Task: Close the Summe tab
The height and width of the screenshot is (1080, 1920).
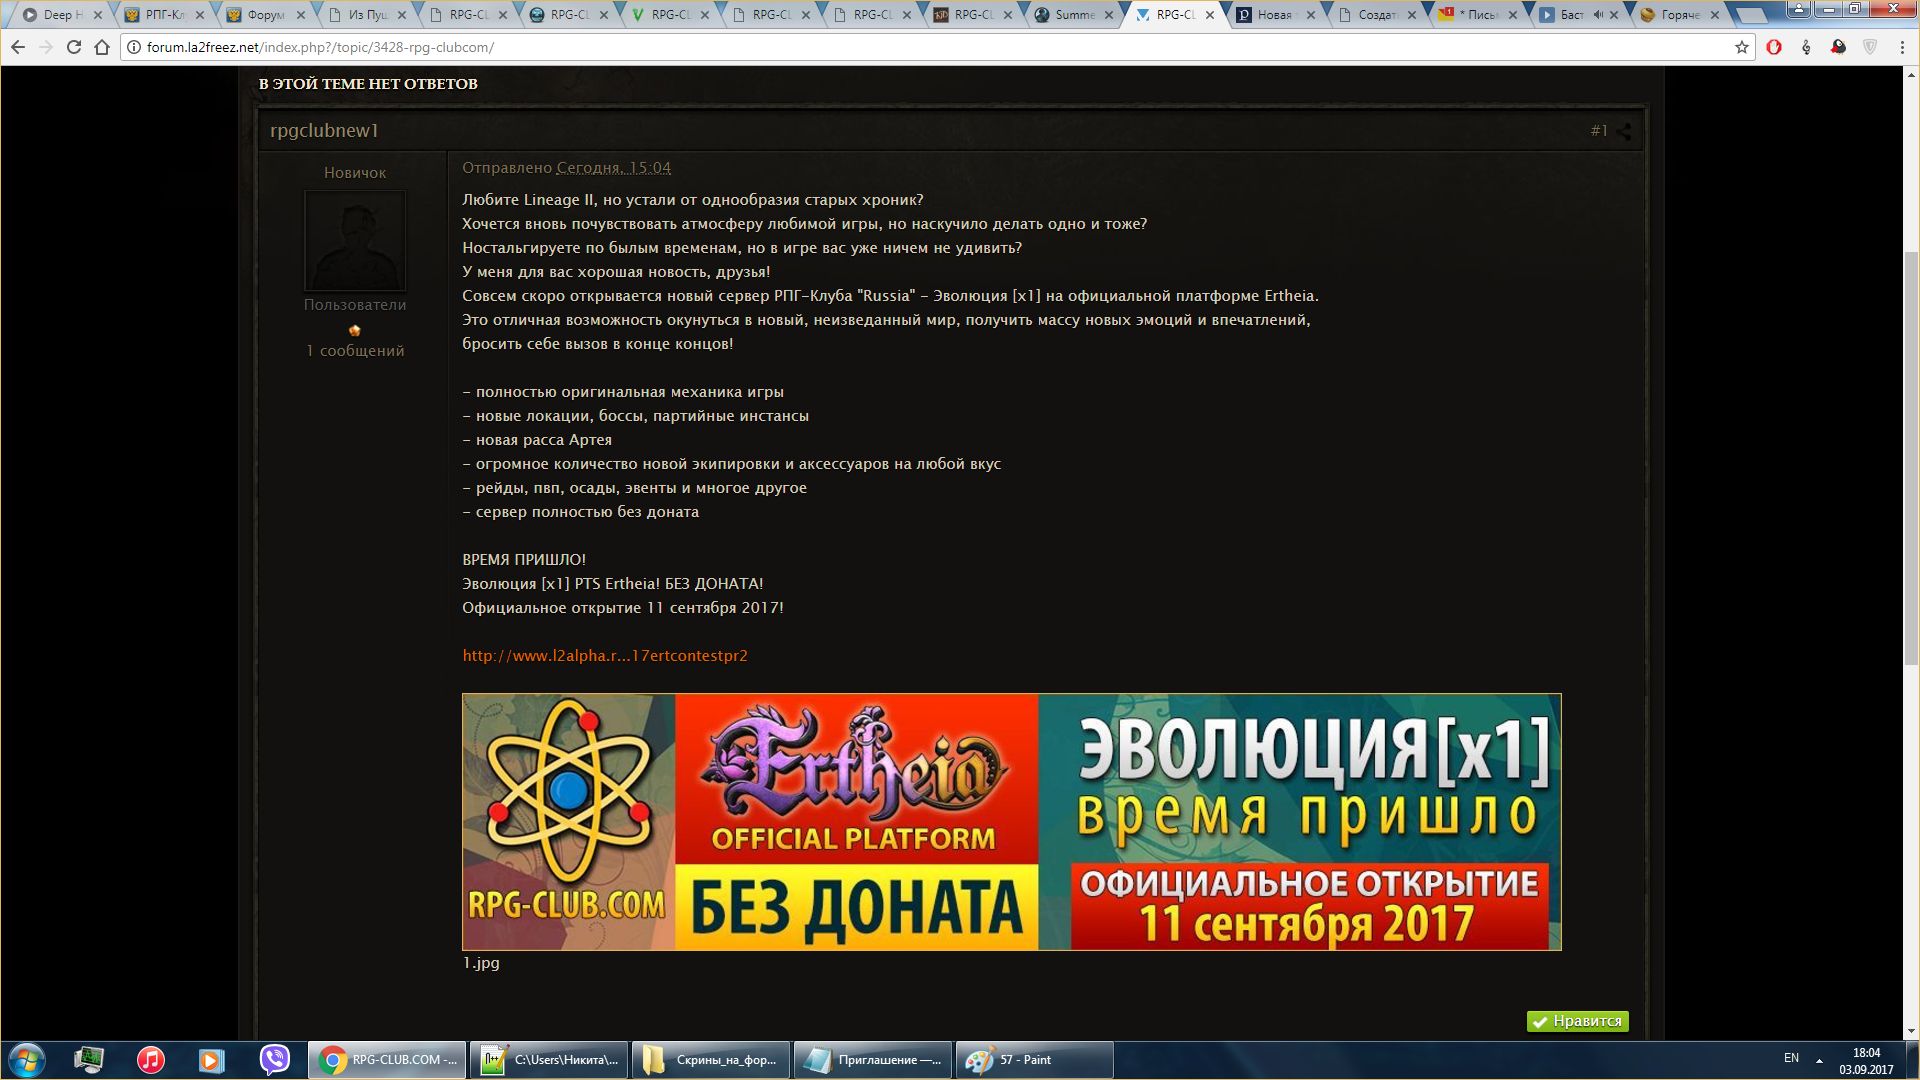Action: point(1109,15)
